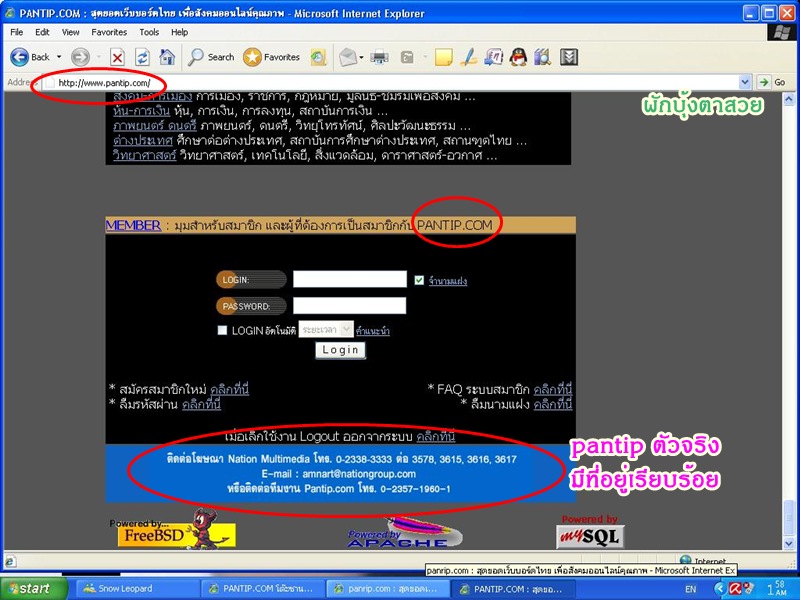The width and height of the screenshot is (800, 600).
Task: Open the ระยะเวลา duration dropdown
Action: click(326, 330)
